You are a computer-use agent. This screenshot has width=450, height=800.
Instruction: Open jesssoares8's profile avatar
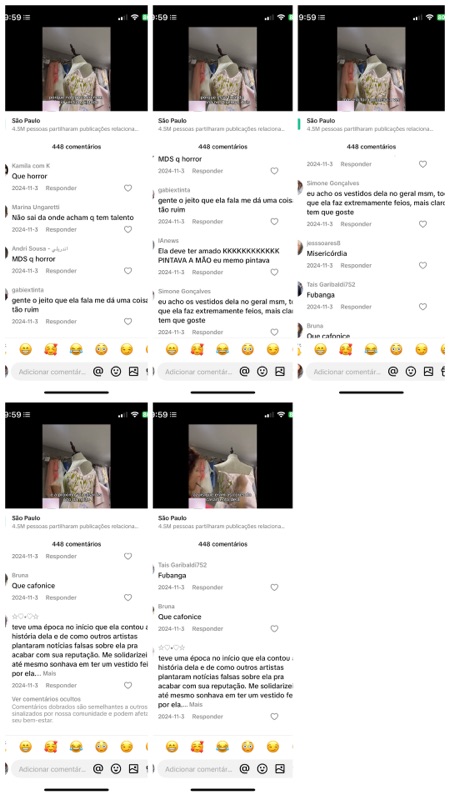click(301, 247)
